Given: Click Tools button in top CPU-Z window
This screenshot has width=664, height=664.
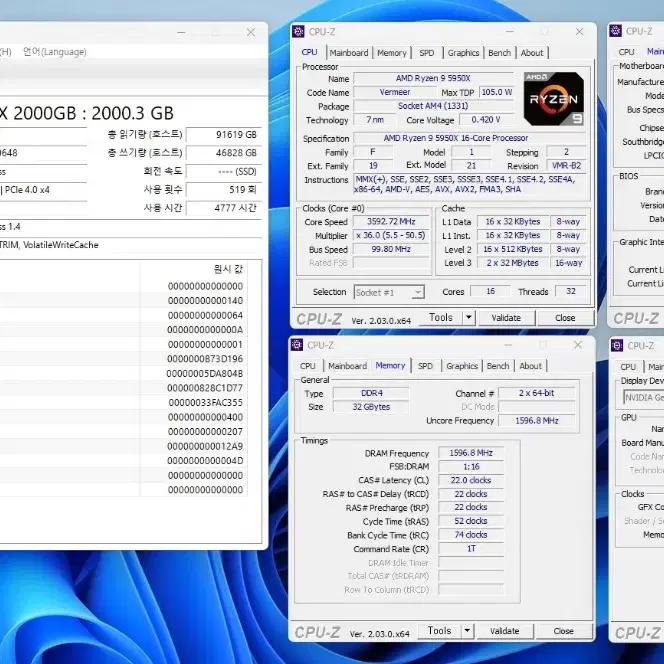Looking at the screenshot, I should tap(441, 318).
